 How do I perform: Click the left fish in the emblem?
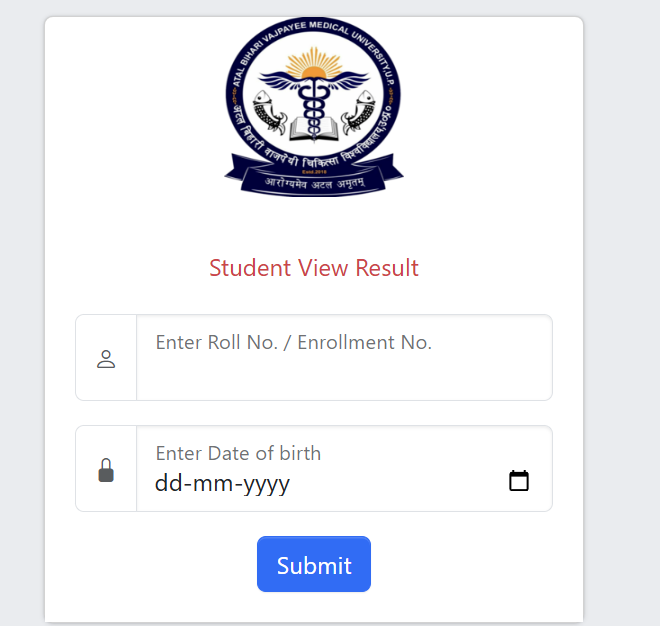pyautogui.click(x=269, y=112)
